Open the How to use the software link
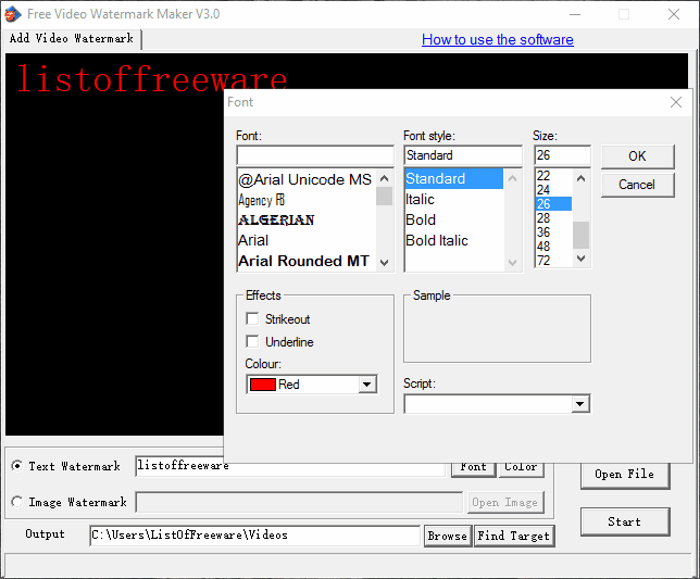The width and height of the screenshot is (700, 579). 497,40
